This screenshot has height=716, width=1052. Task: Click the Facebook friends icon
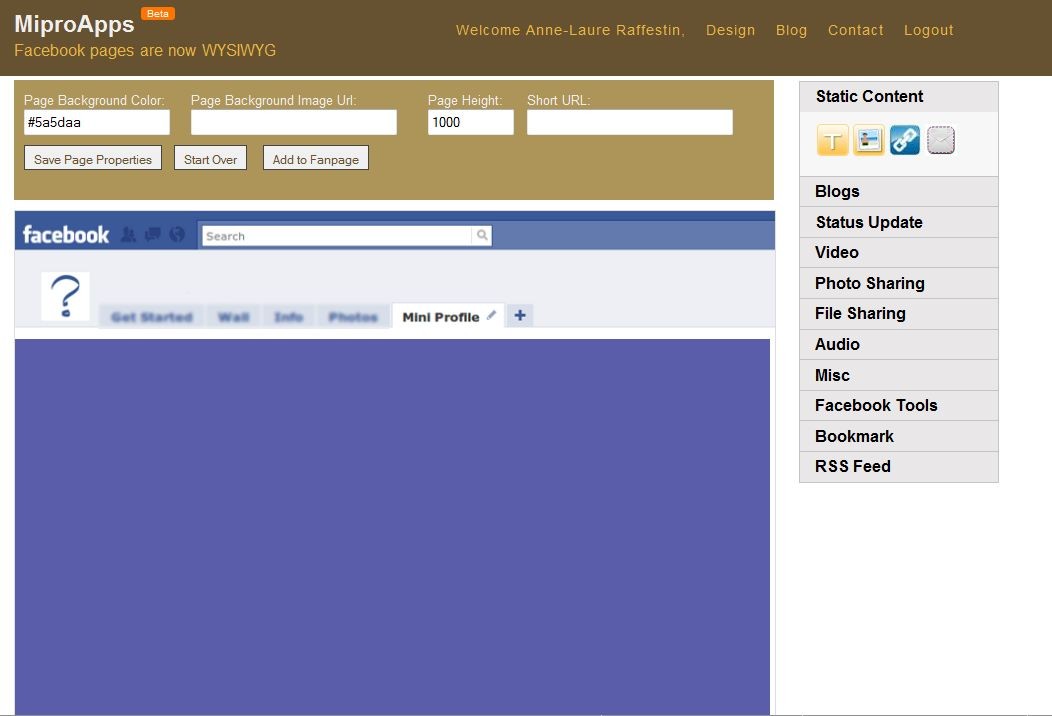[128, 234]
